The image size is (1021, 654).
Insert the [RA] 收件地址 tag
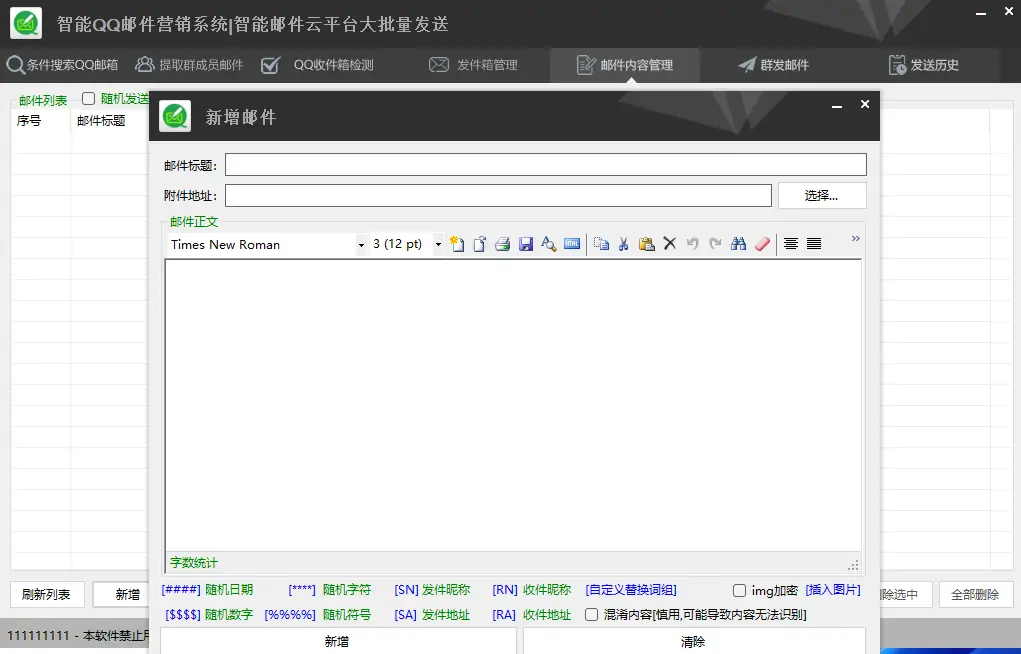pos(531,614)
